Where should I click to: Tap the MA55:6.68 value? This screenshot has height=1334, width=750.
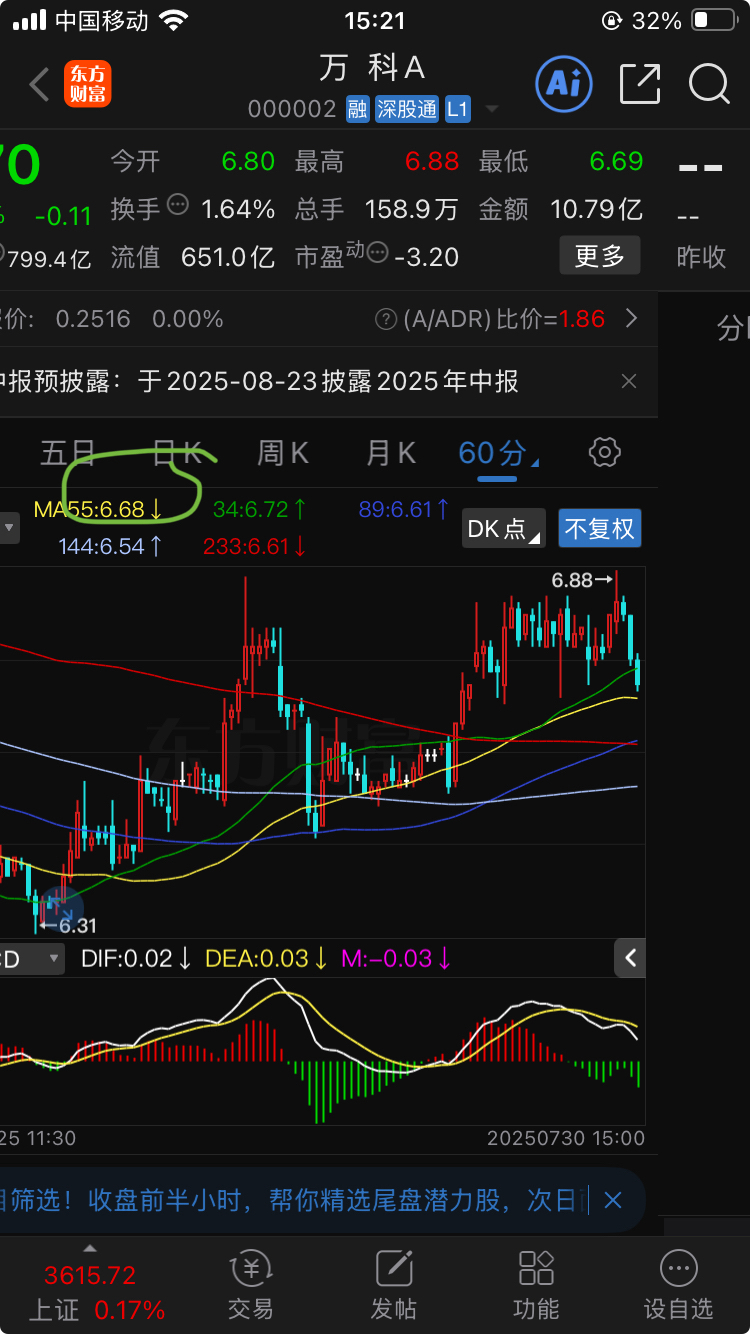[99, 509]
